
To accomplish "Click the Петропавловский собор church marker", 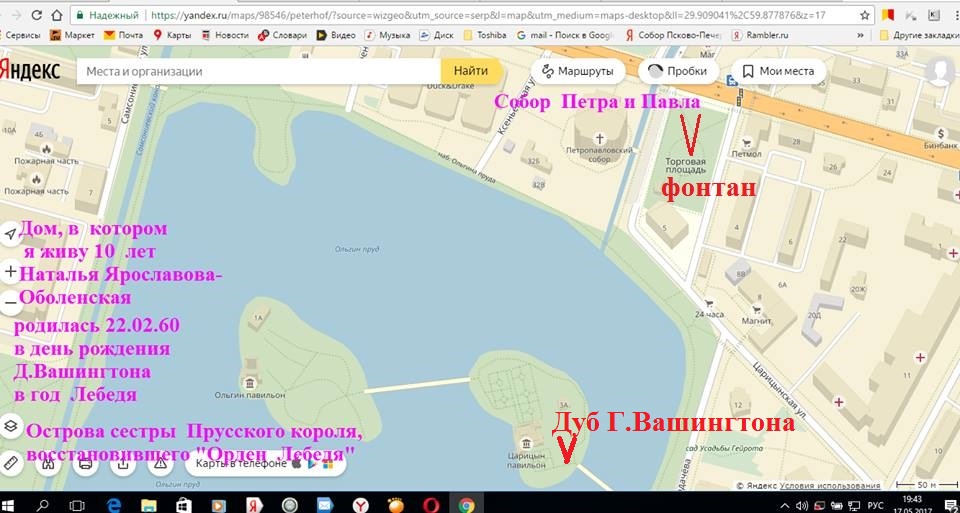I will click(601, 138).
